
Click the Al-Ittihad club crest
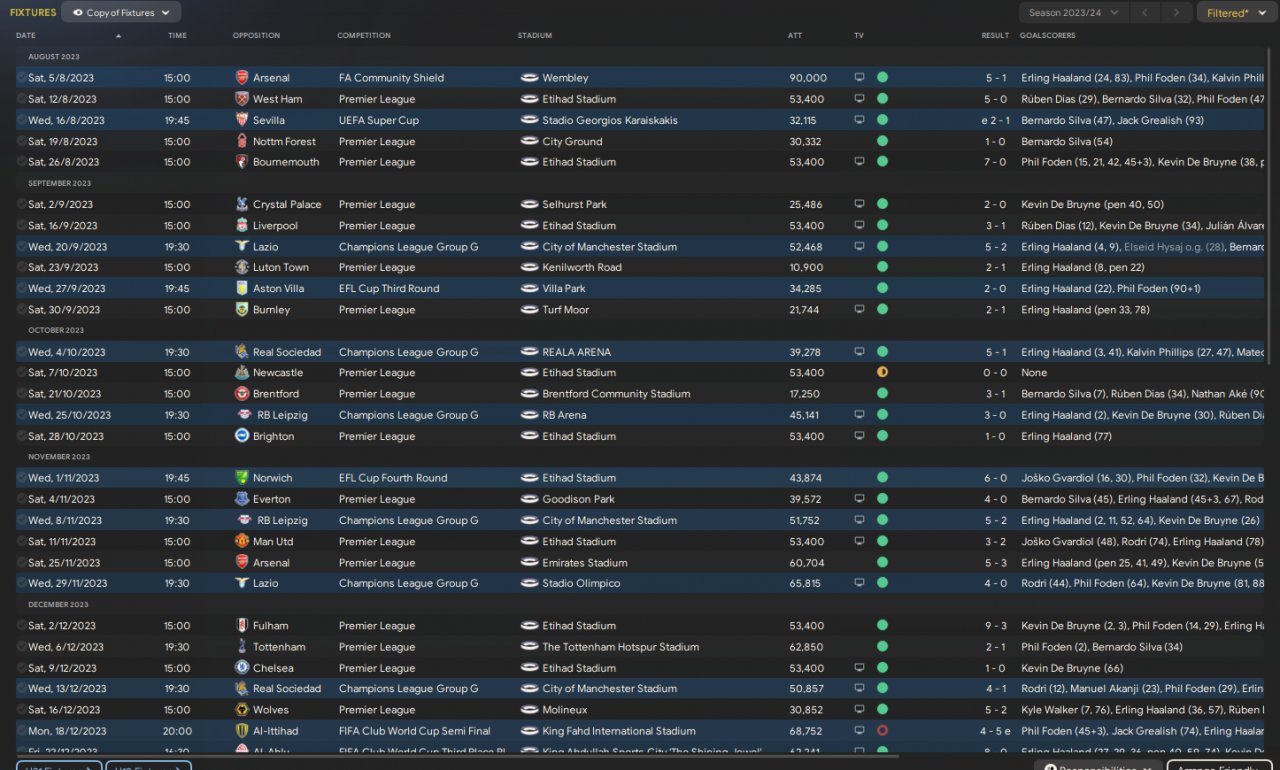click(x=241, y=731)
